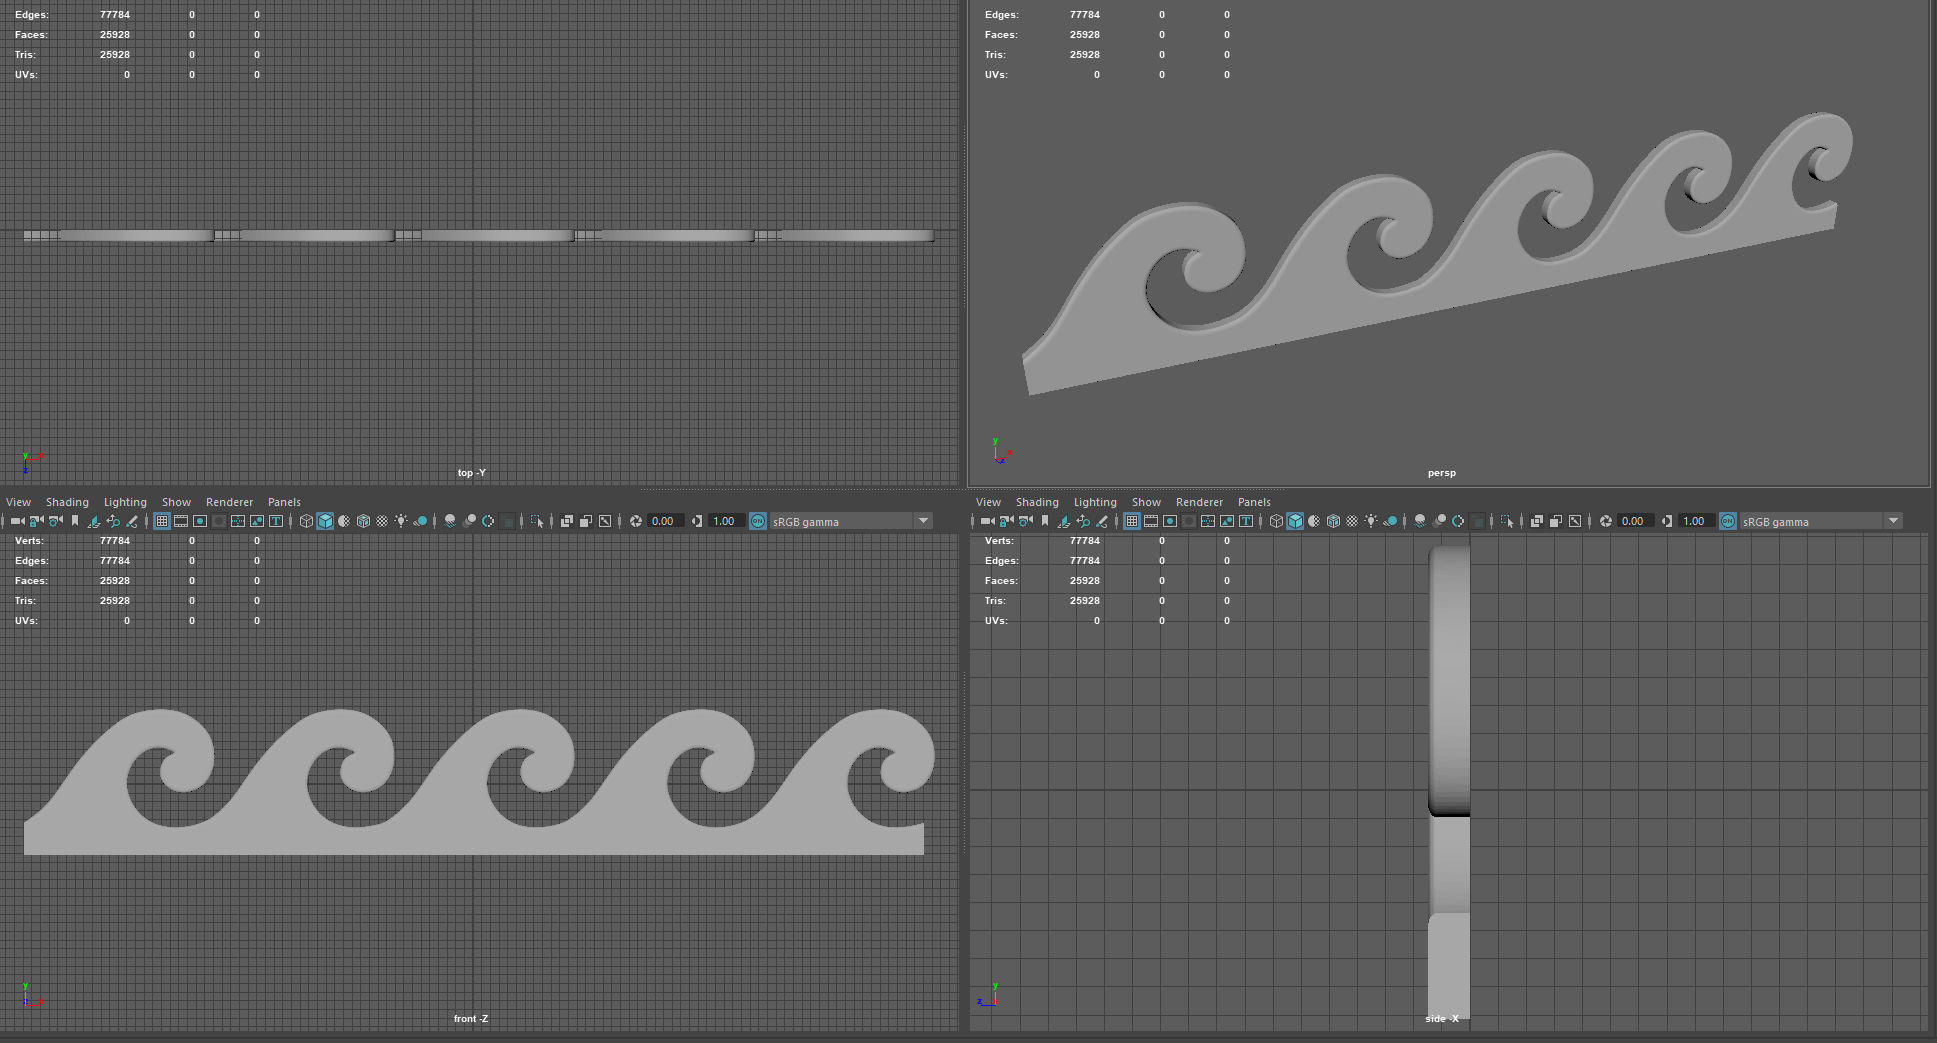1937x1043 pixels.
Task: Open Panels menu in front panel
Action: 284,502
